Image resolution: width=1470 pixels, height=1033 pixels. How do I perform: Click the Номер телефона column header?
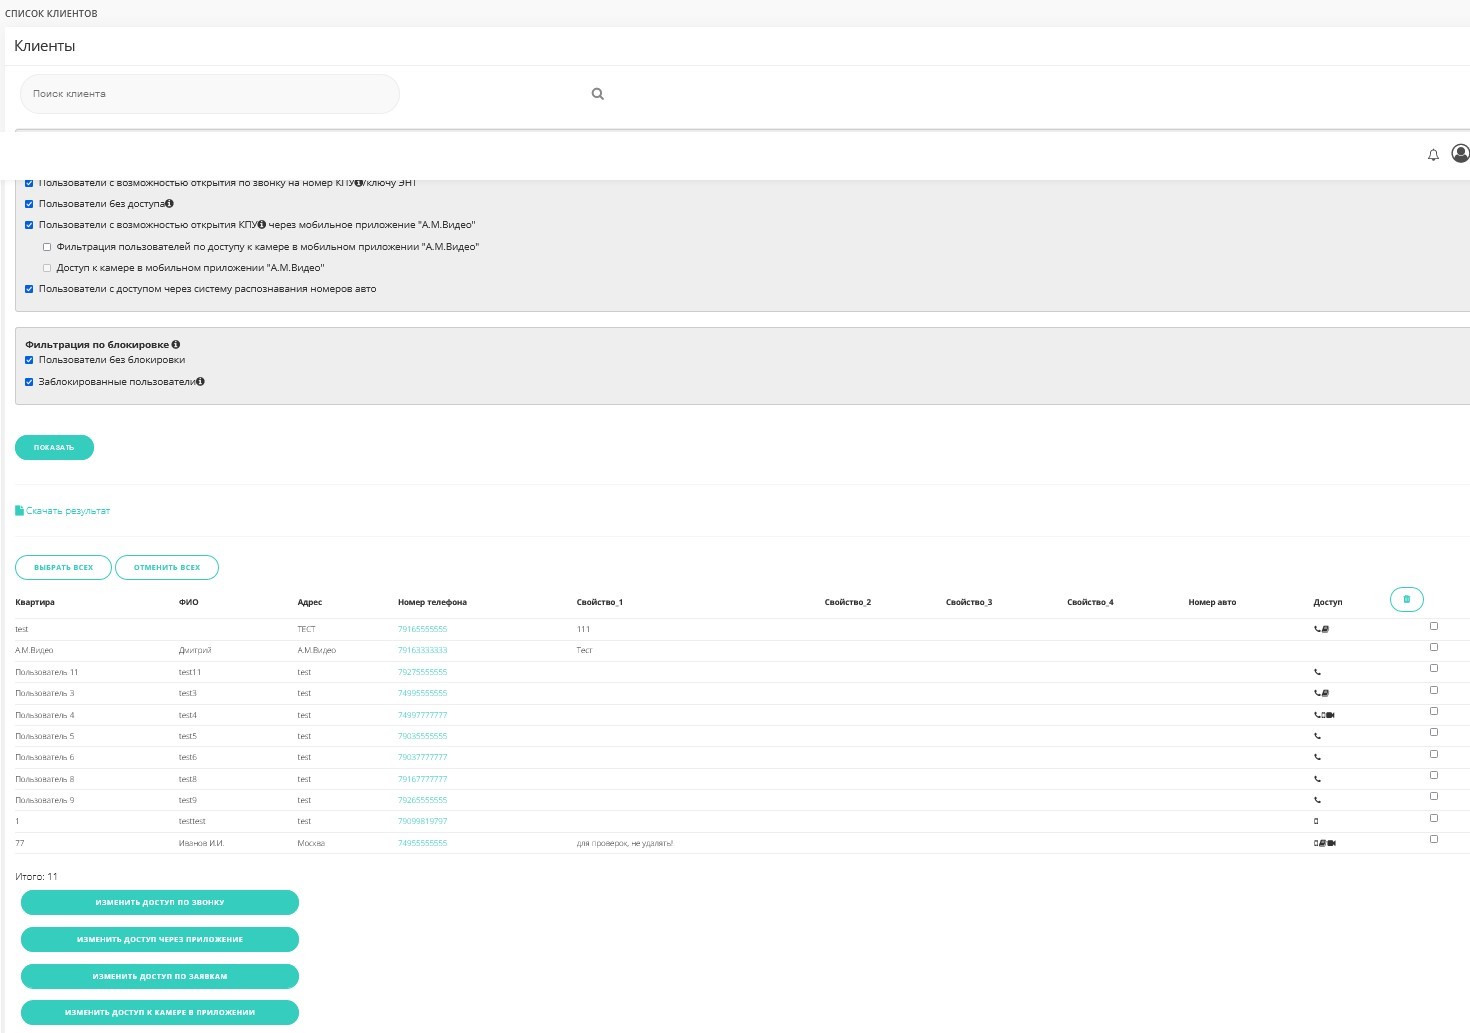[432, 602]
